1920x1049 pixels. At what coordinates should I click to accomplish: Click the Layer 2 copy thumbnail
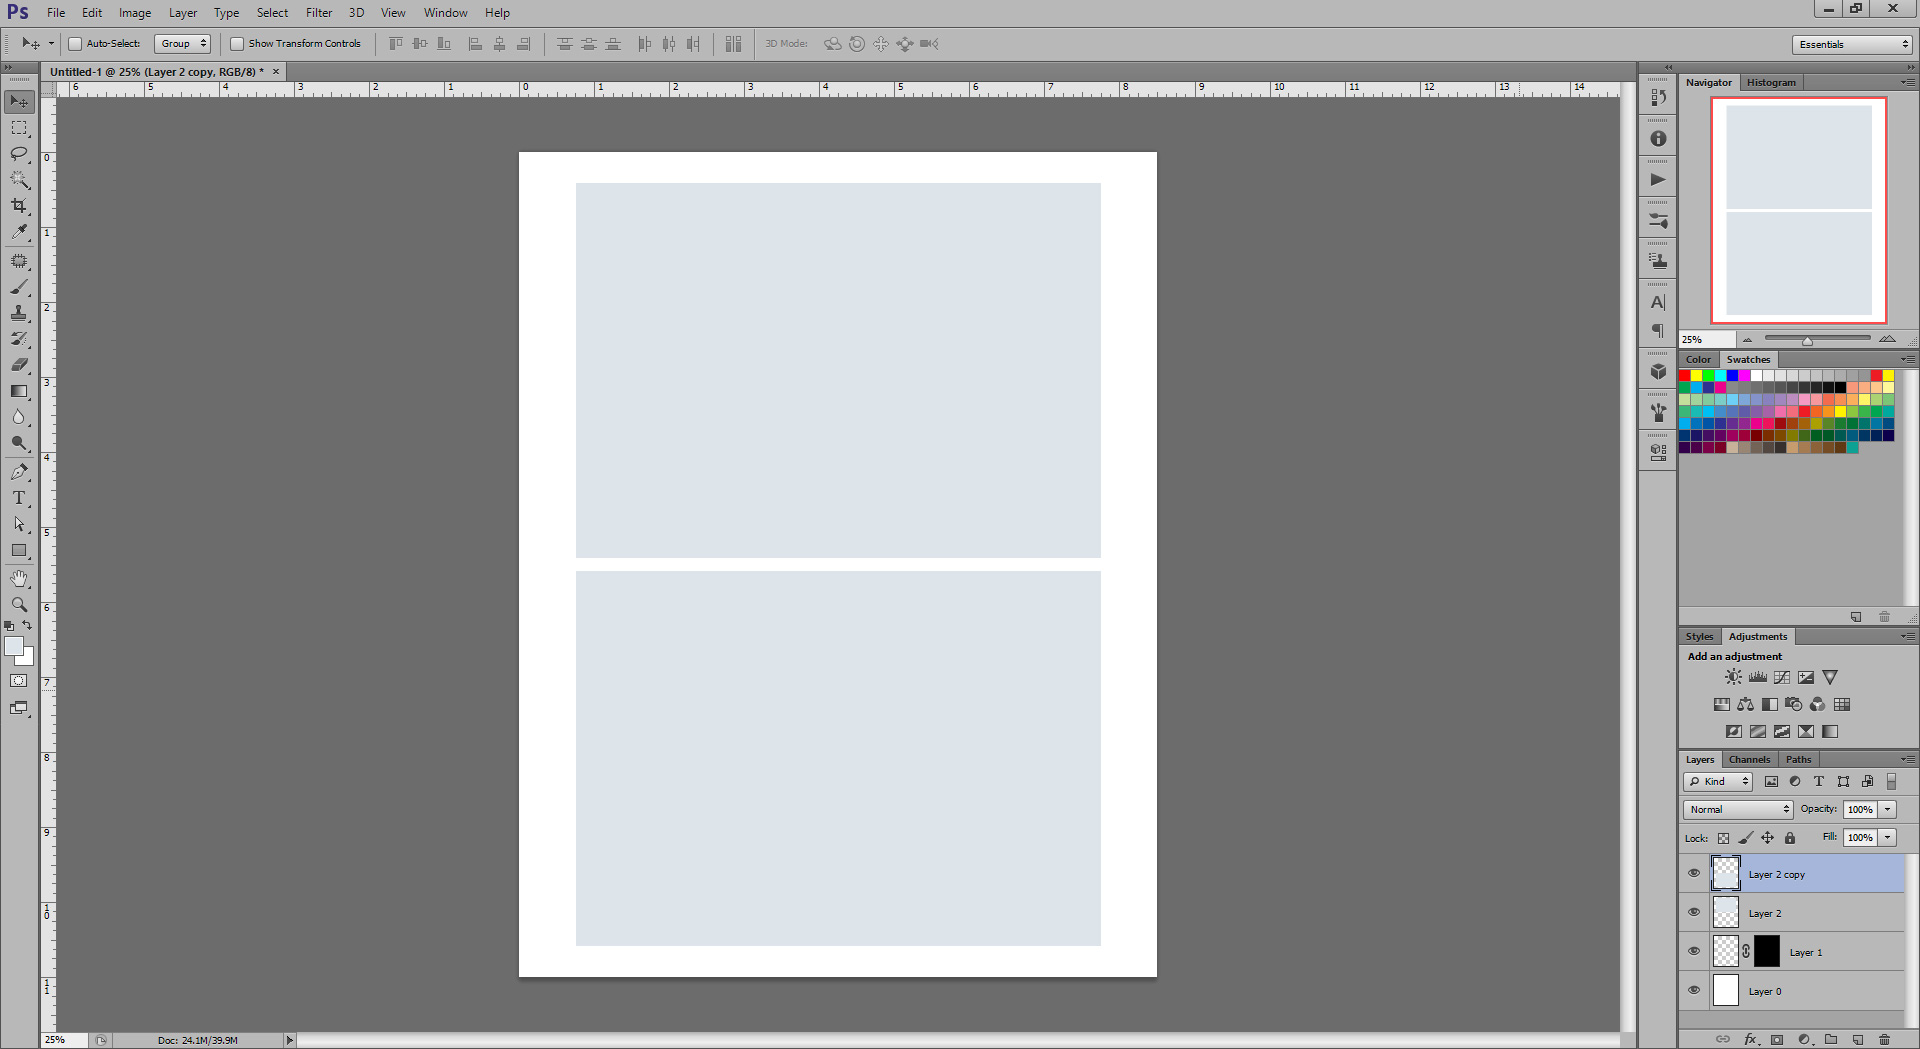coord(1725,872)
